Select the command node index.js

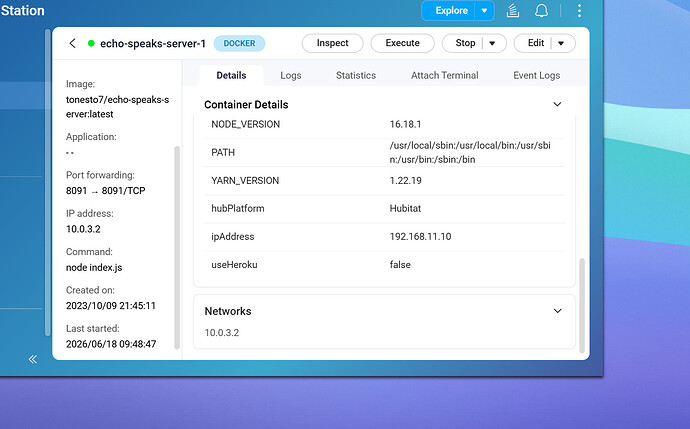tap(94, 268)
